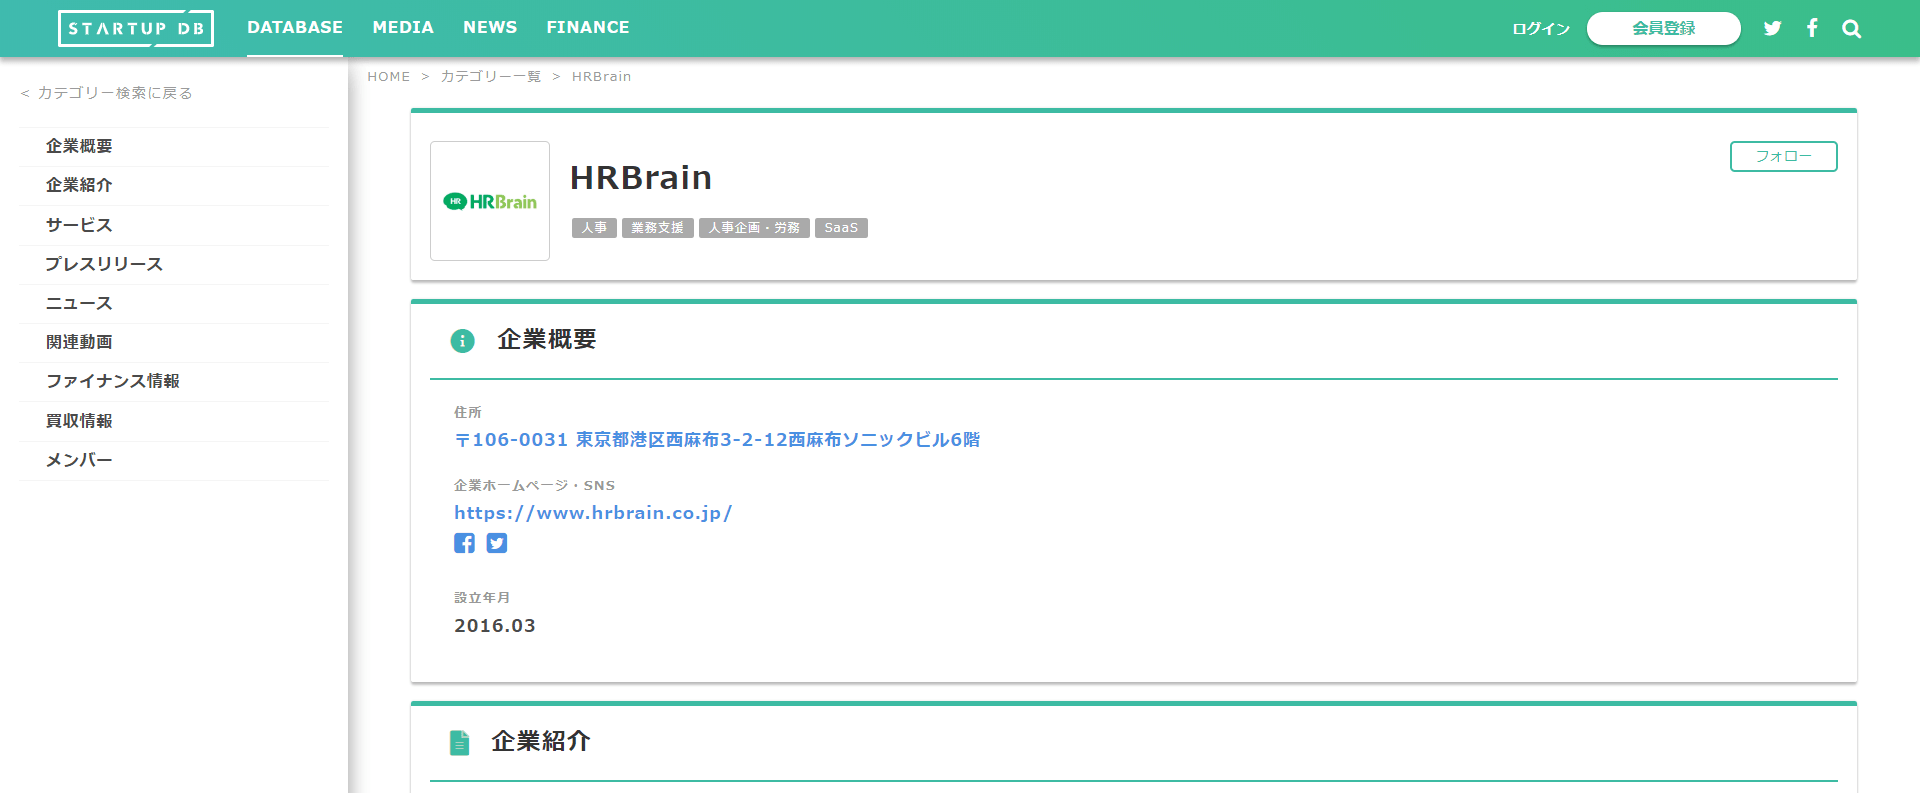Click the SaaS tag
Screen dimensions: 1920x793
(841, 228)
